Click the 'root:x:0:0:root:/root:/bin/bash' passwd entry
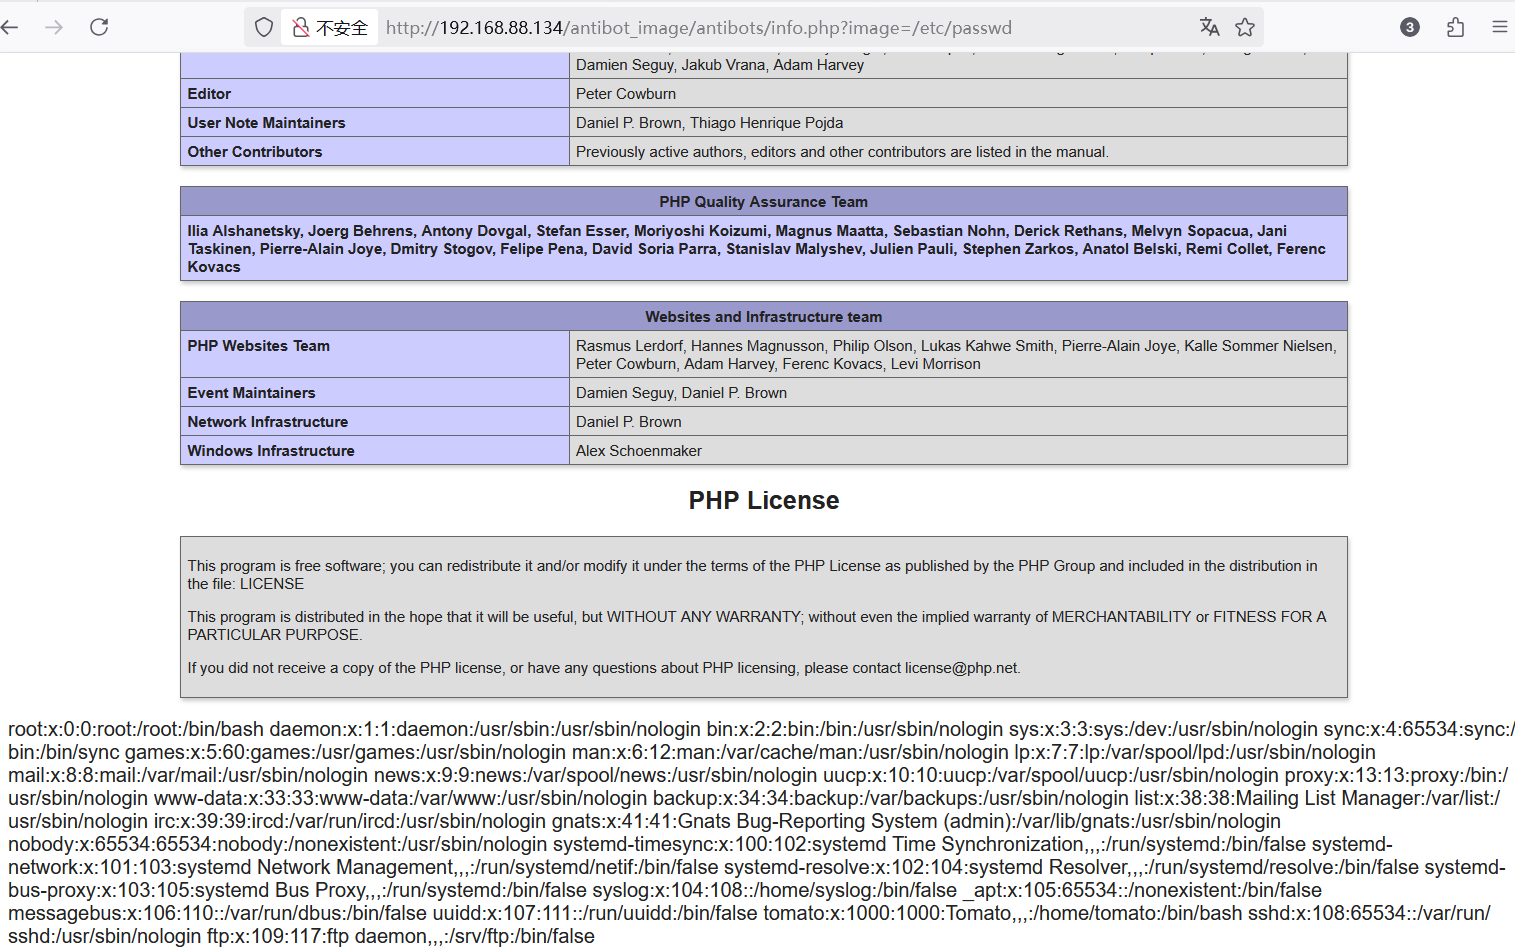 pyautogui.click(x=136, y=729)
